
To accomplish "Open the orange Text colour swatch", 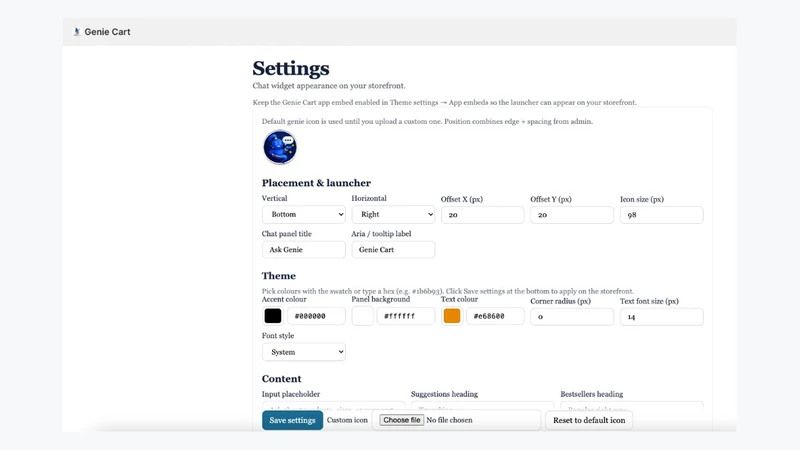I will [x=452, y=316].
